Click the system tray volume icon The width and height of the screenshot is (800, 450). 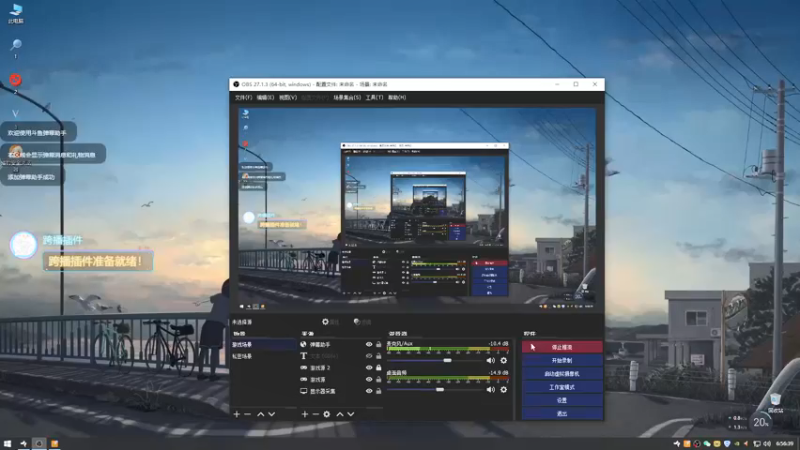(767, 444)
